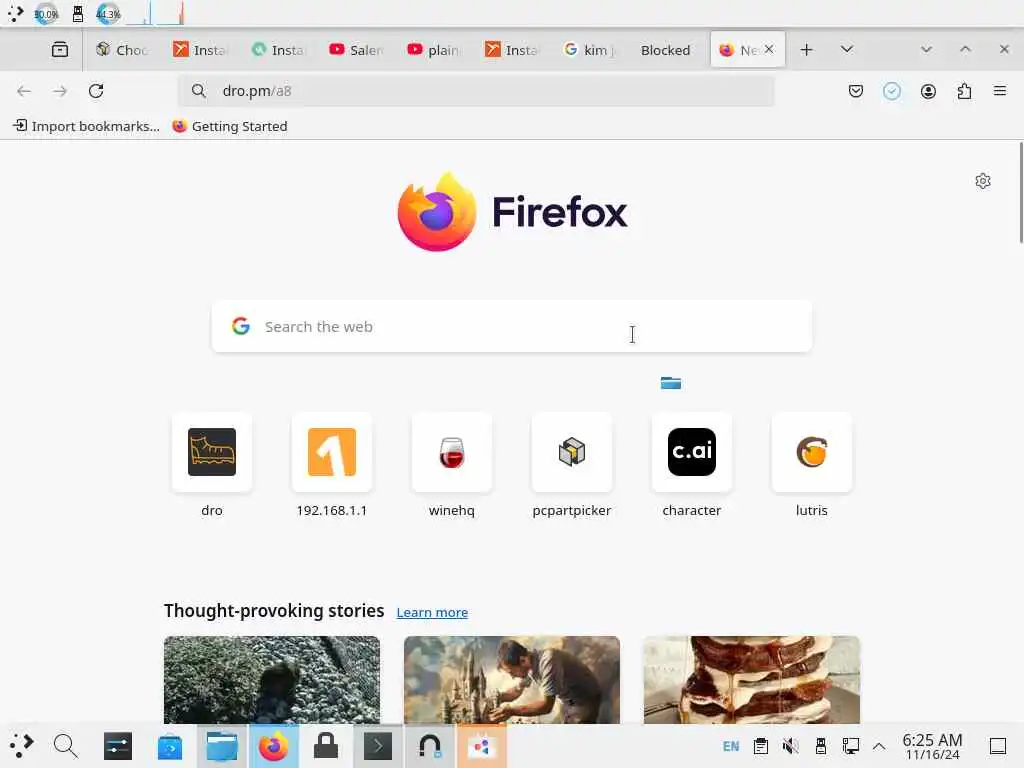Image resolution: width=1024 pixels, height=768 pixels.
Task: Click the orange-highlighted taskbar app icon
Action: [482, 746]
